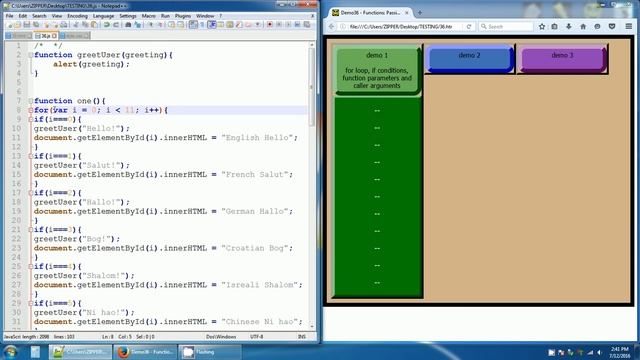Open the Language menu
640x360 pixels.
coord(103,16)
